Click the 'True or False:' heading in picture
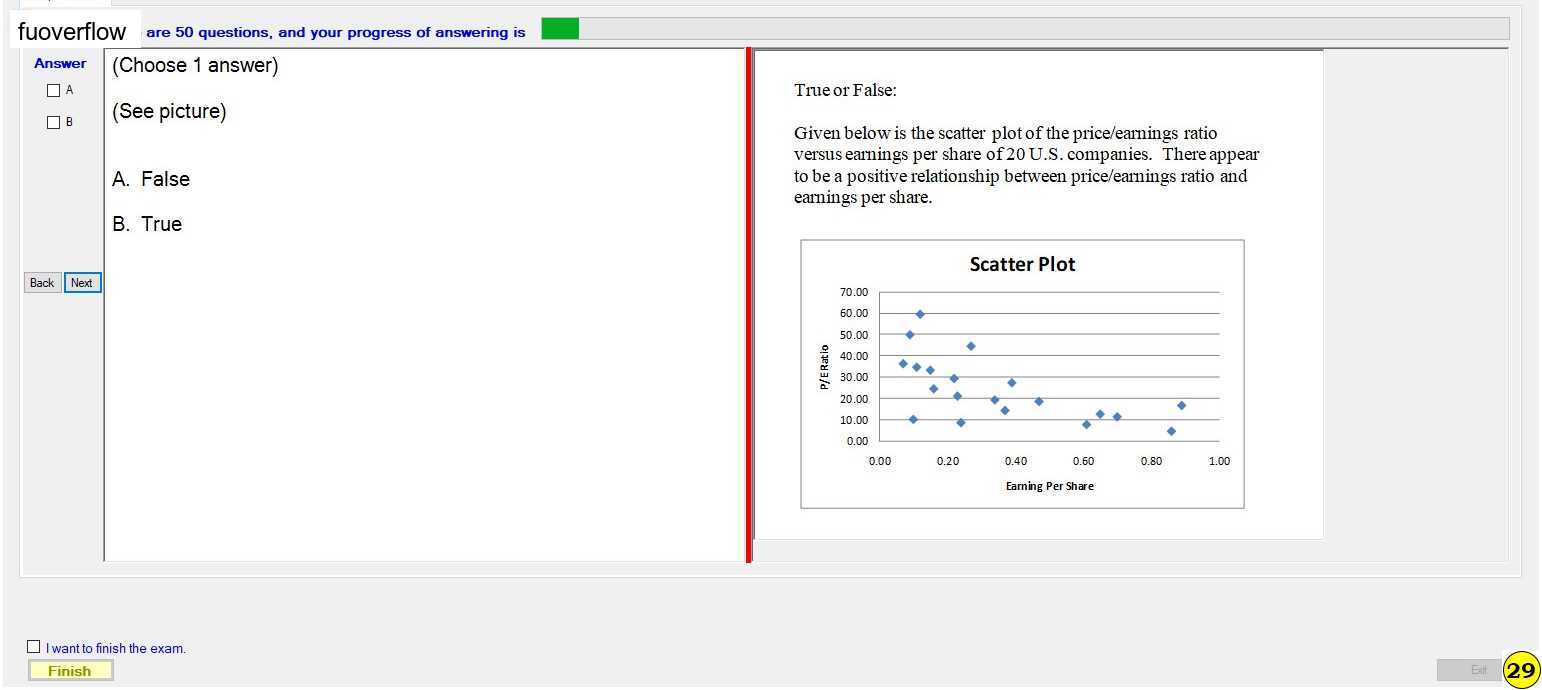 pyautogui.click(x=845, y=91)
